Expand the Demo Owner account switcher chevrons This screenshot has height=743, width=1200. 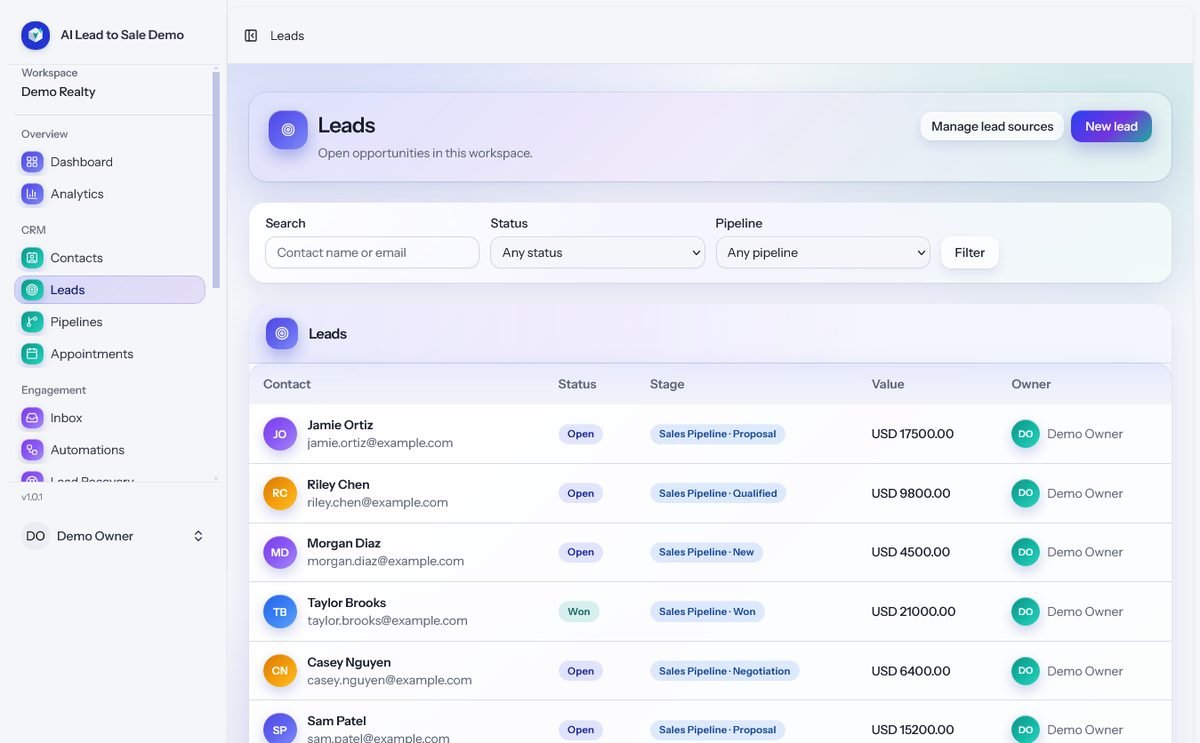point(198,536)
